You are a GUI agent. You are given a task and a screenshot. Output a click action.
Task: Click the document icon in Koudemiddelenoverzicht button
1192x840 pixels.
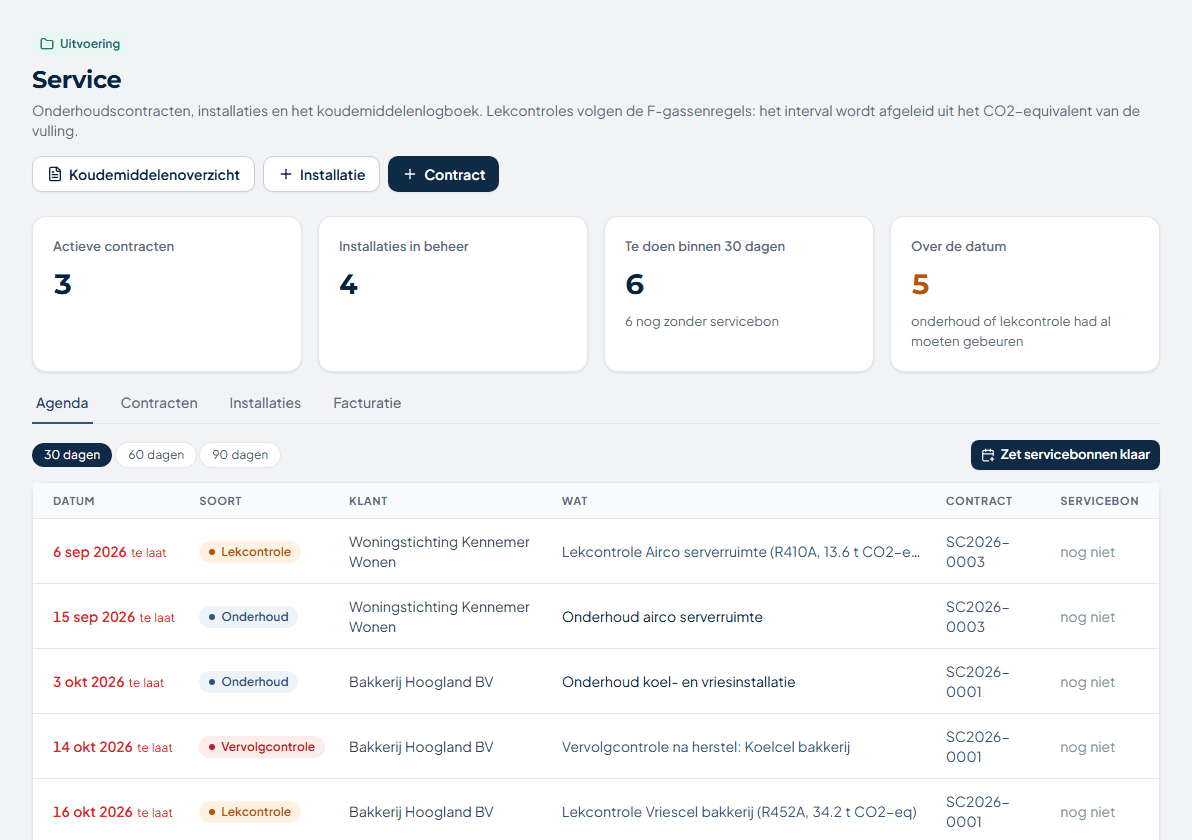coord(55,175)
